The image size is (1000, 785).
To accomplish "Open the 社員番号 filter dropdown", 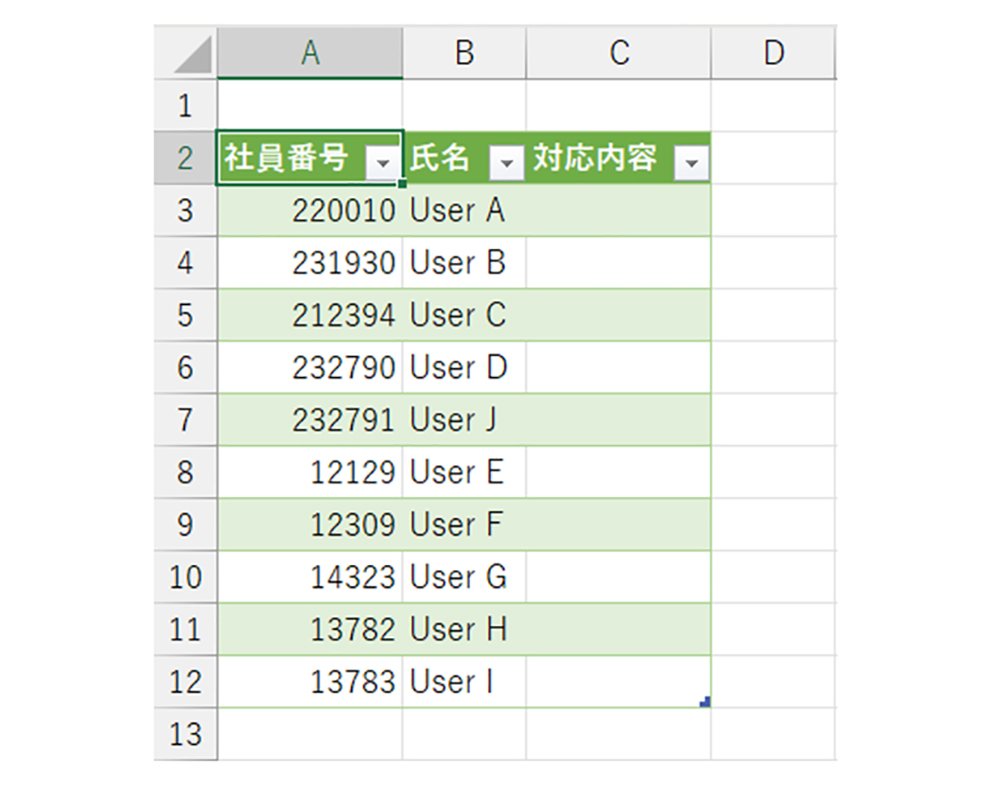I will [383, 163].
